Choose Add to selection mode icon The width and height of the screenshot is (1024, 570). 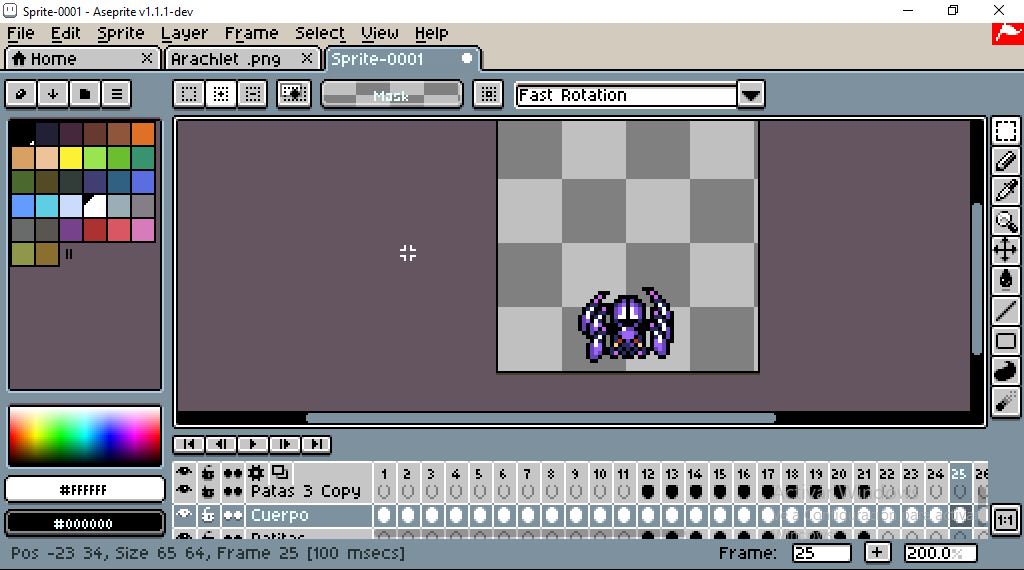click(221, 94)
